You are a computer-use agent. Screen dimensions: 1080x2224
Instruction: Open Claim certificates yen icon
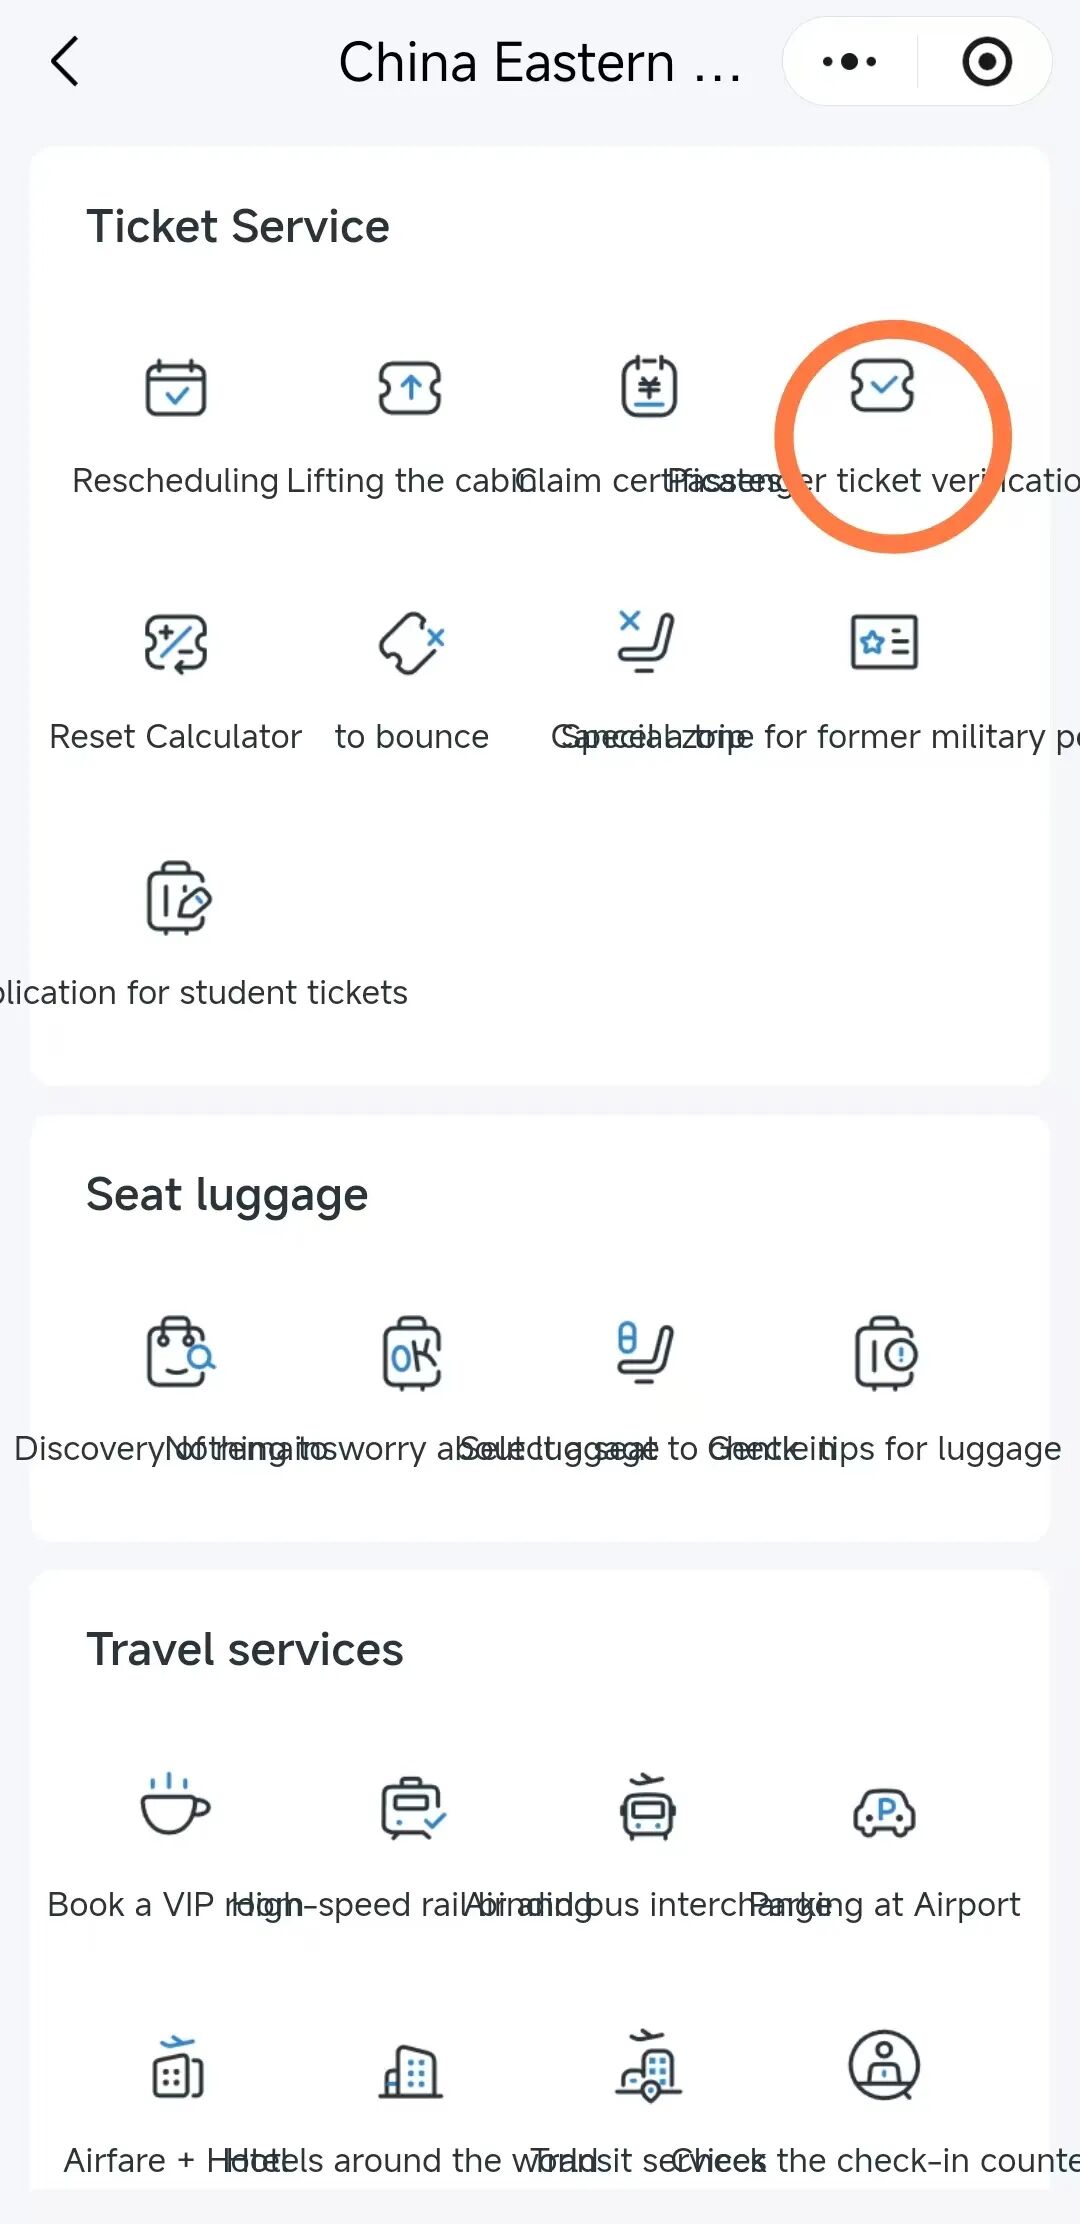649,388
